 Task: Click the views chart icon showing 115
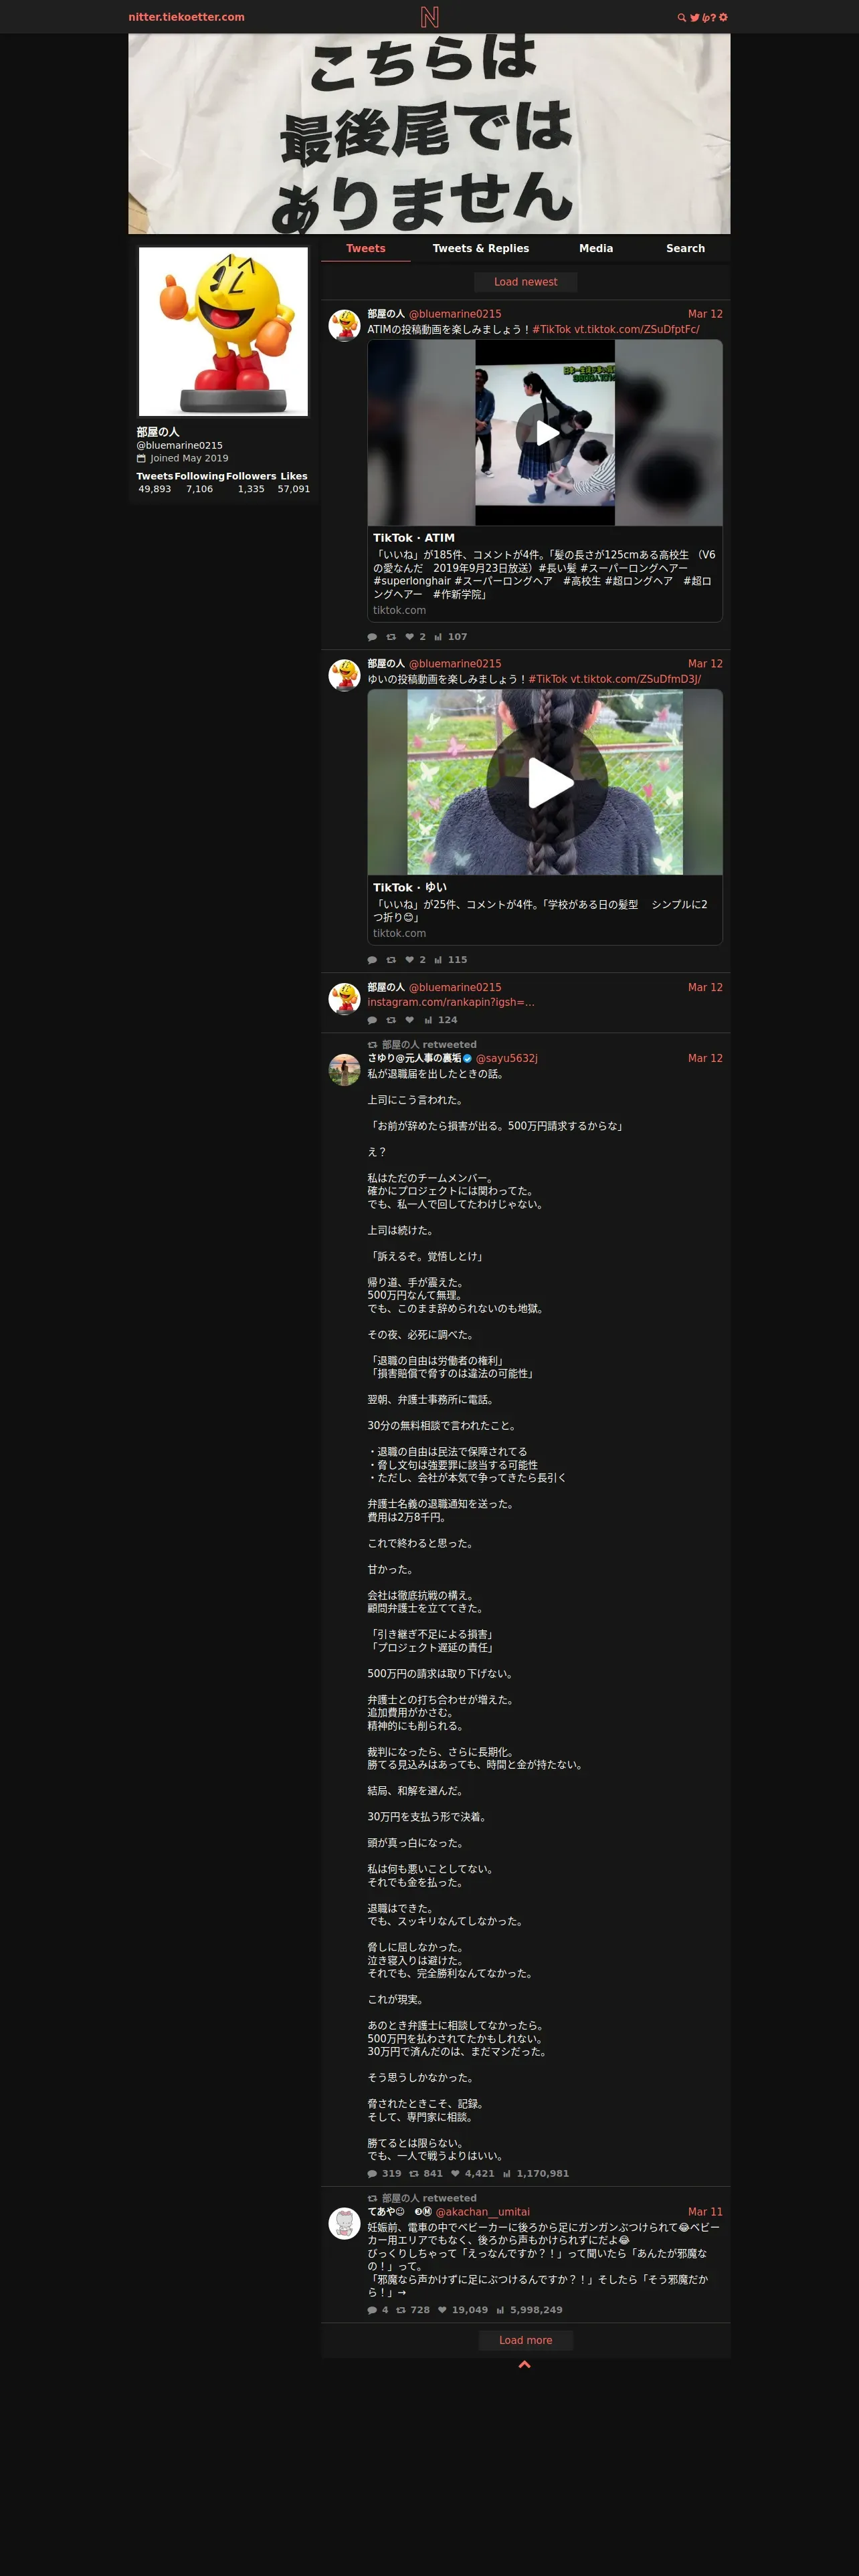point(438,960)
